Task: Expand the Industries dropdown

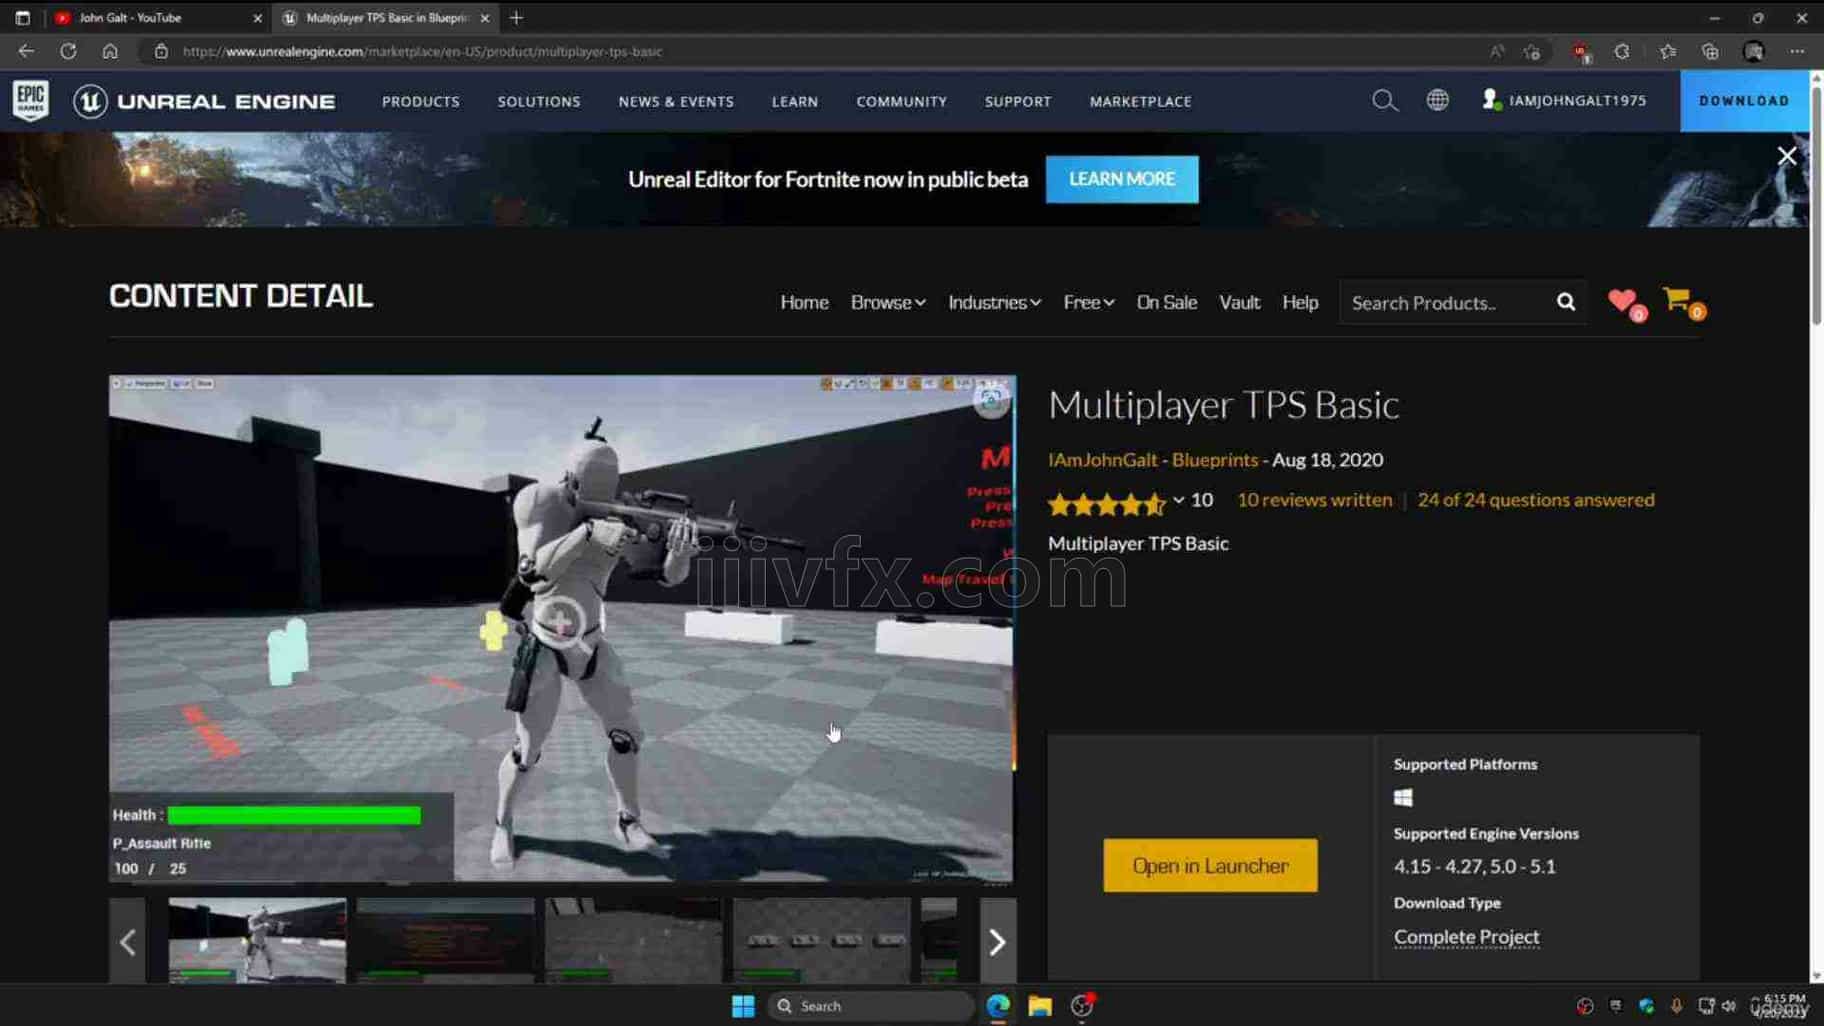Action: pos(994,302)
